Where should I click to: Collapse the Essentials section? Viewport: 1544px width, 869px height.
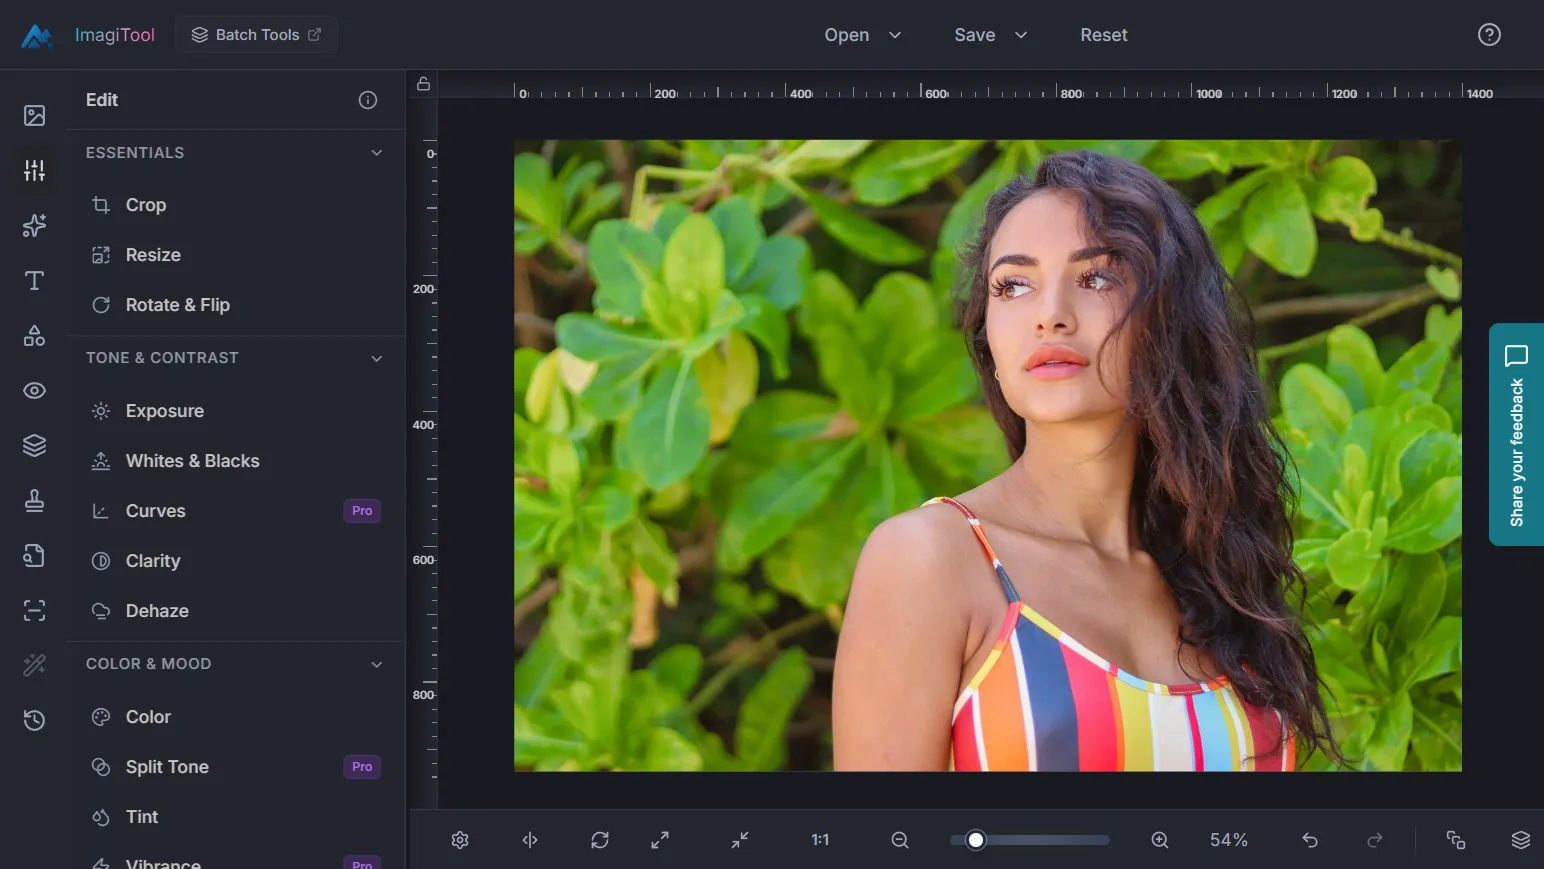point(376,153)
